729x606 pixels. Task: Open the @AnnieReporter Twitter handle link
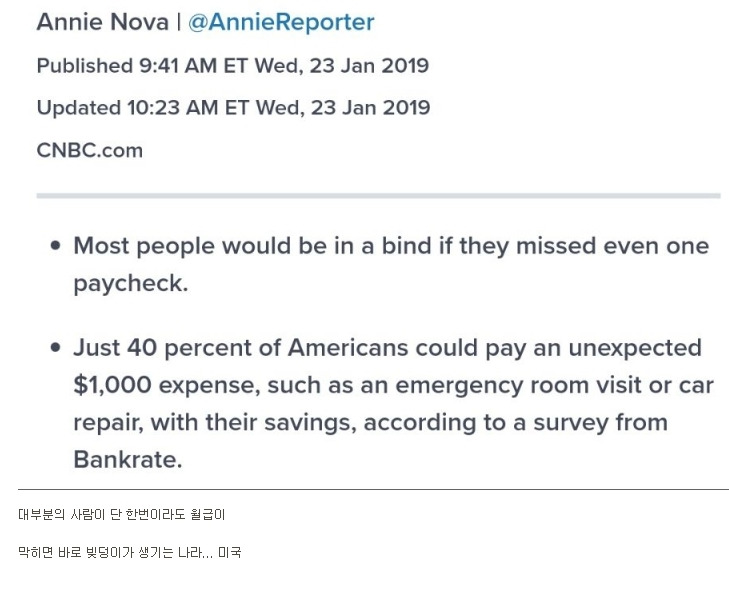(281, 23)
